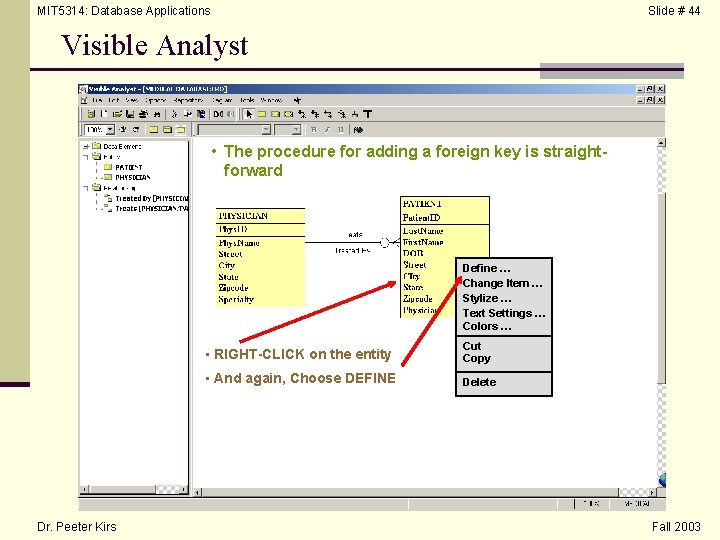Open the font name dropdown
This screenshot has height=540, width=720.
(x=266, y=129)
